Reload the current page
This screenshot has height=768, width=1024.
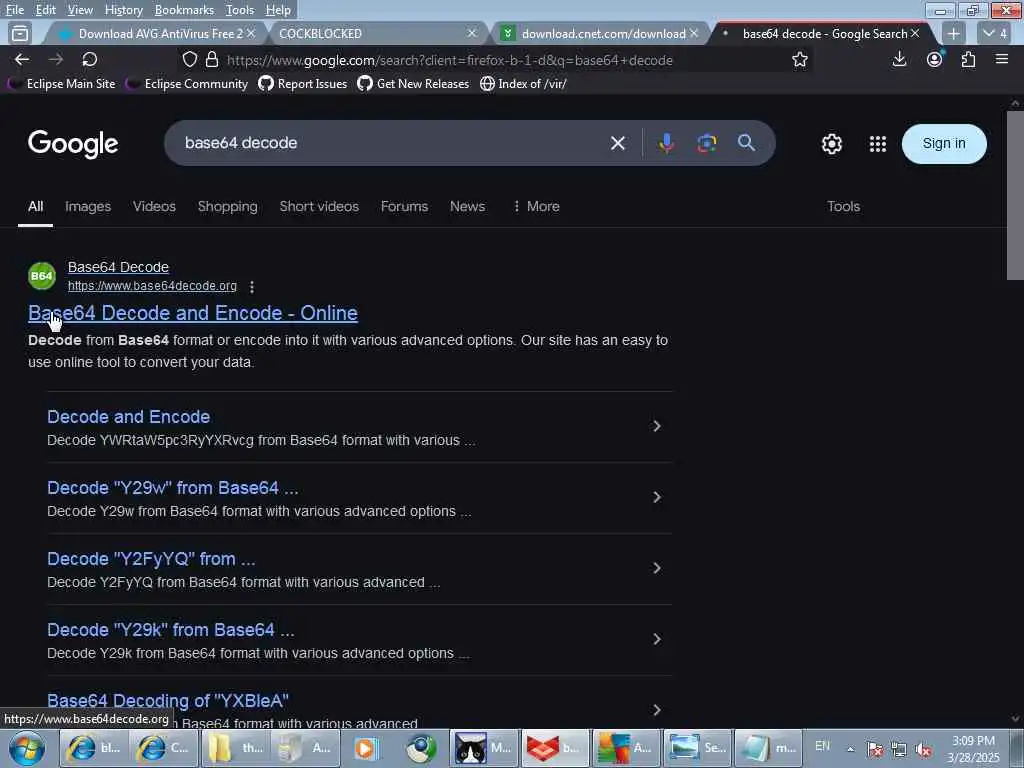coord(89,59)
